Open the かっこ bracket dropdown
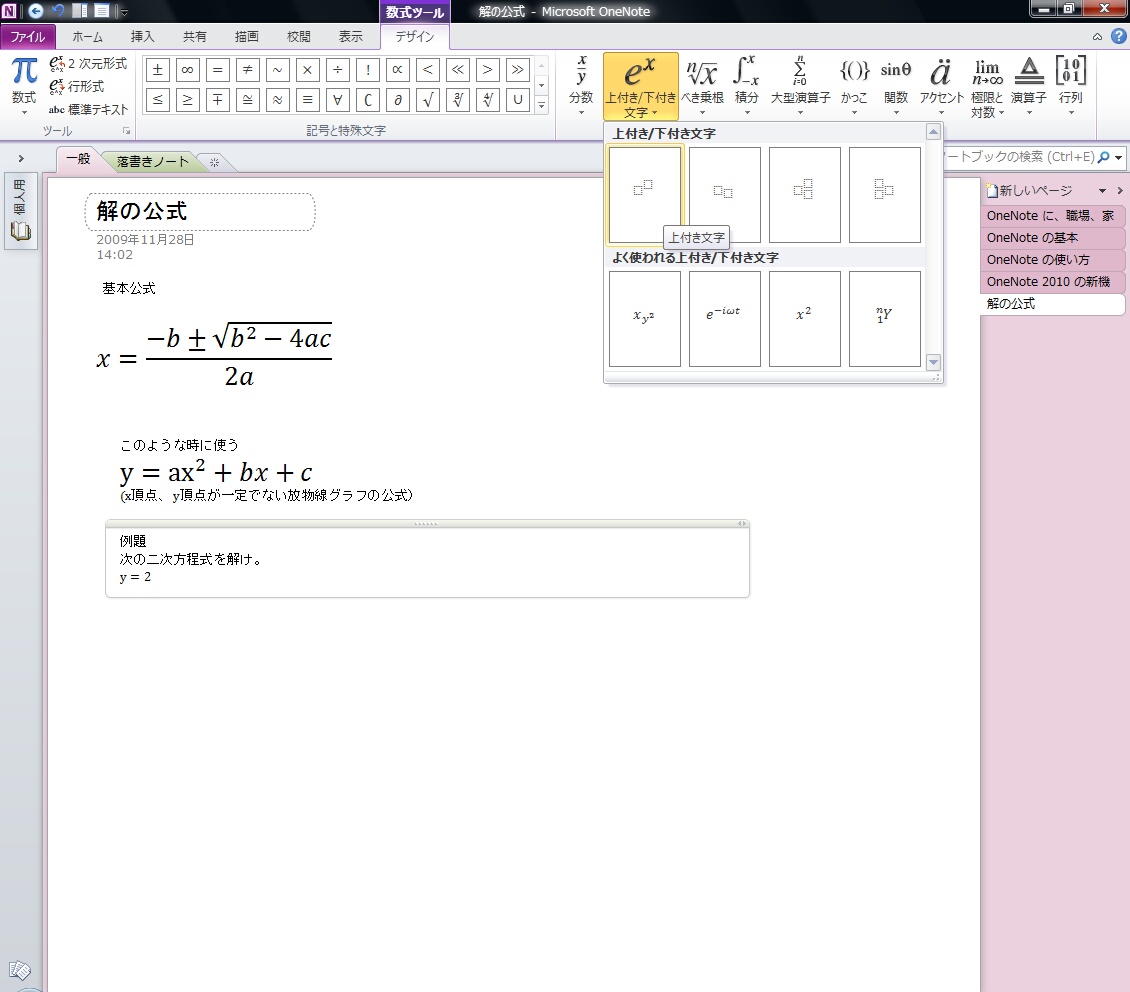The width and height of the screenshot is (1130, 992). [x=854, y=85]
